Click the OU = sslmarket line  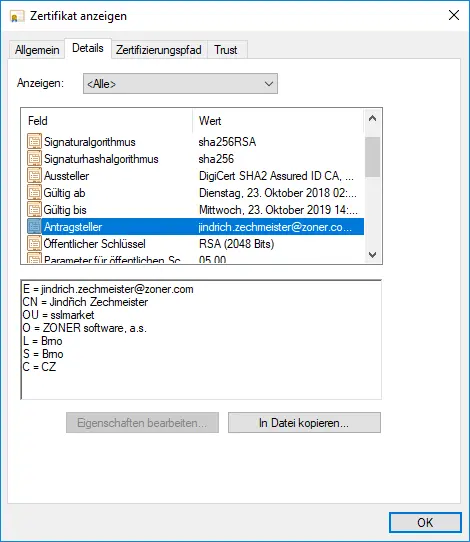pyautogui.click(x=58, y=315)
